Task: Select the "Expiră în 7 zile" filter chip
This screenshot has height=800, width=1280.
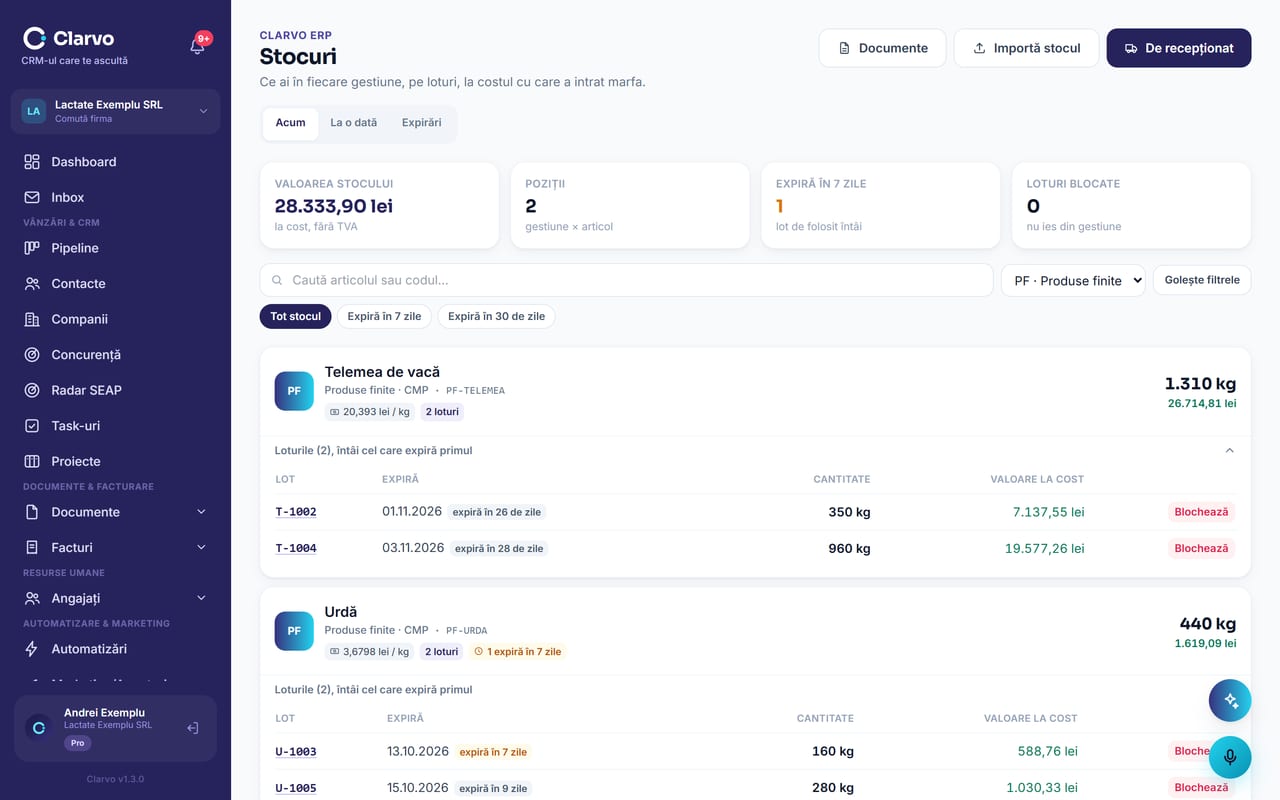Action: click(385, 316)
